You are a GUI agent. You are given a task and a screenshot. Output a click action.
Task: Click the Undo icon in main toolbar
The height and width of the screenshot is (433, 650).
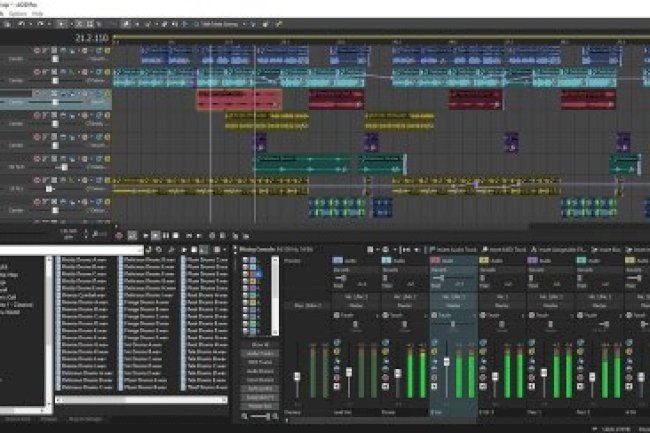click(21, 24)
